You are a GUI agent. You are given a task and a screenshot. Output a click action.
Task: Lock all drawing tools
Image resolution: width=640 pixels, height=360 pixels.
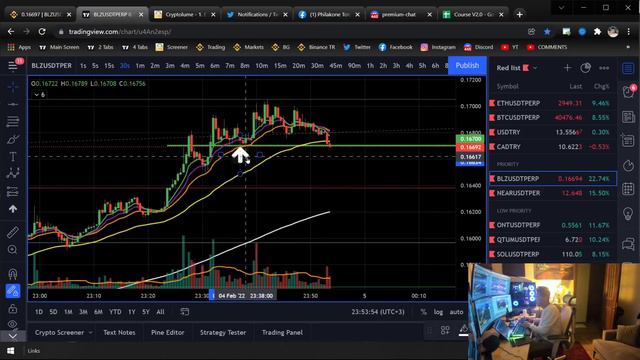(13, 309)
